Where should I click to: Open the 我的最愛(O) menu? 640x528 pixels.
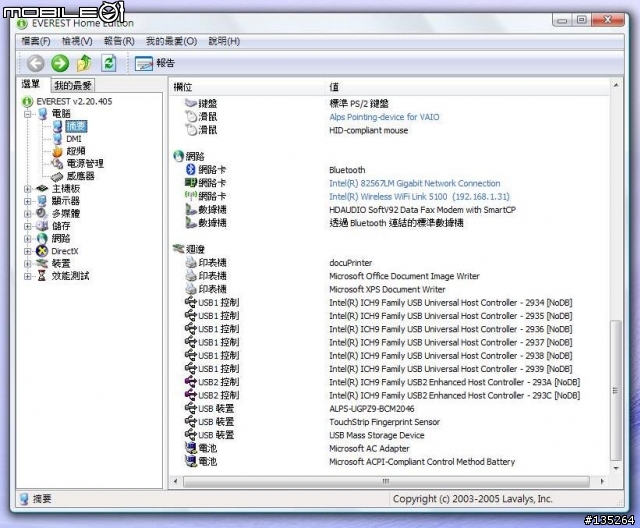[x=171, y=41]
